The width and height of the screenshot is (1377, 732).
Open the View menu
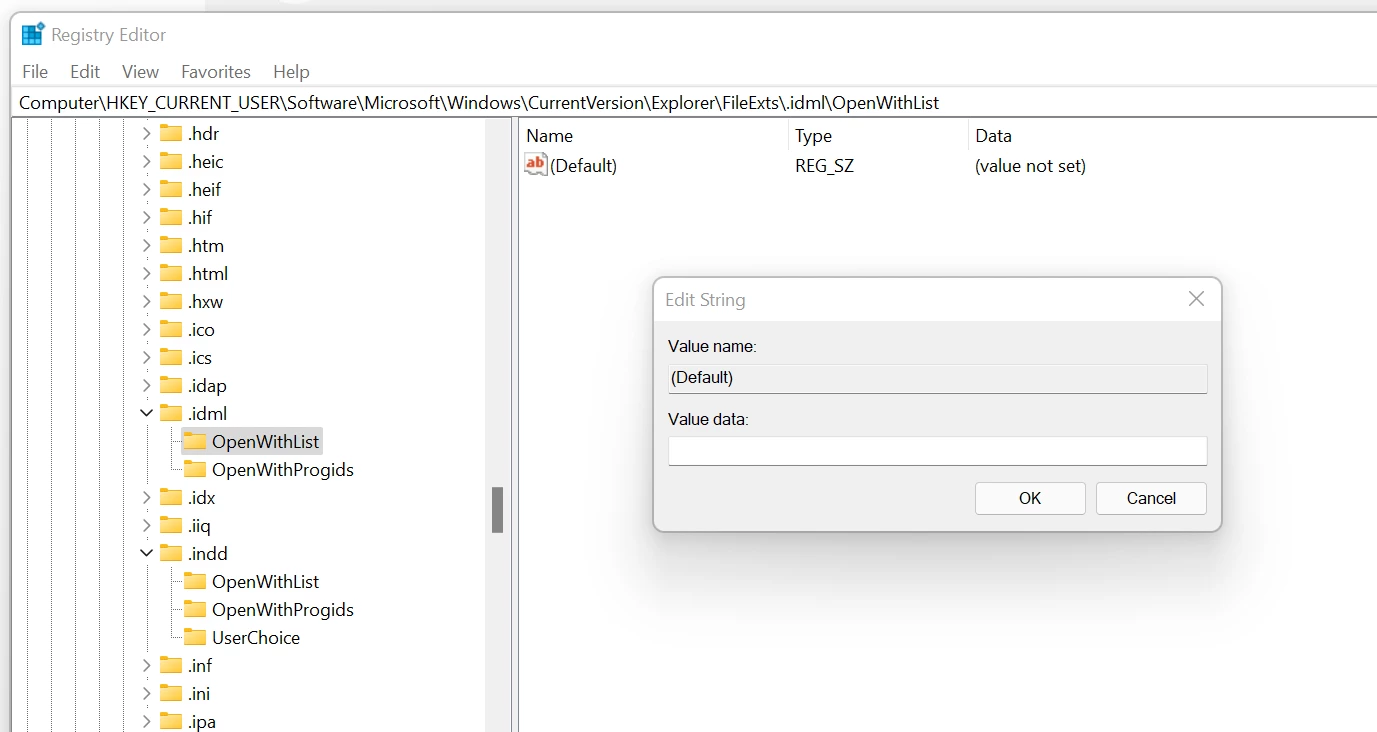pyautogui.click(x=140, y=72)
